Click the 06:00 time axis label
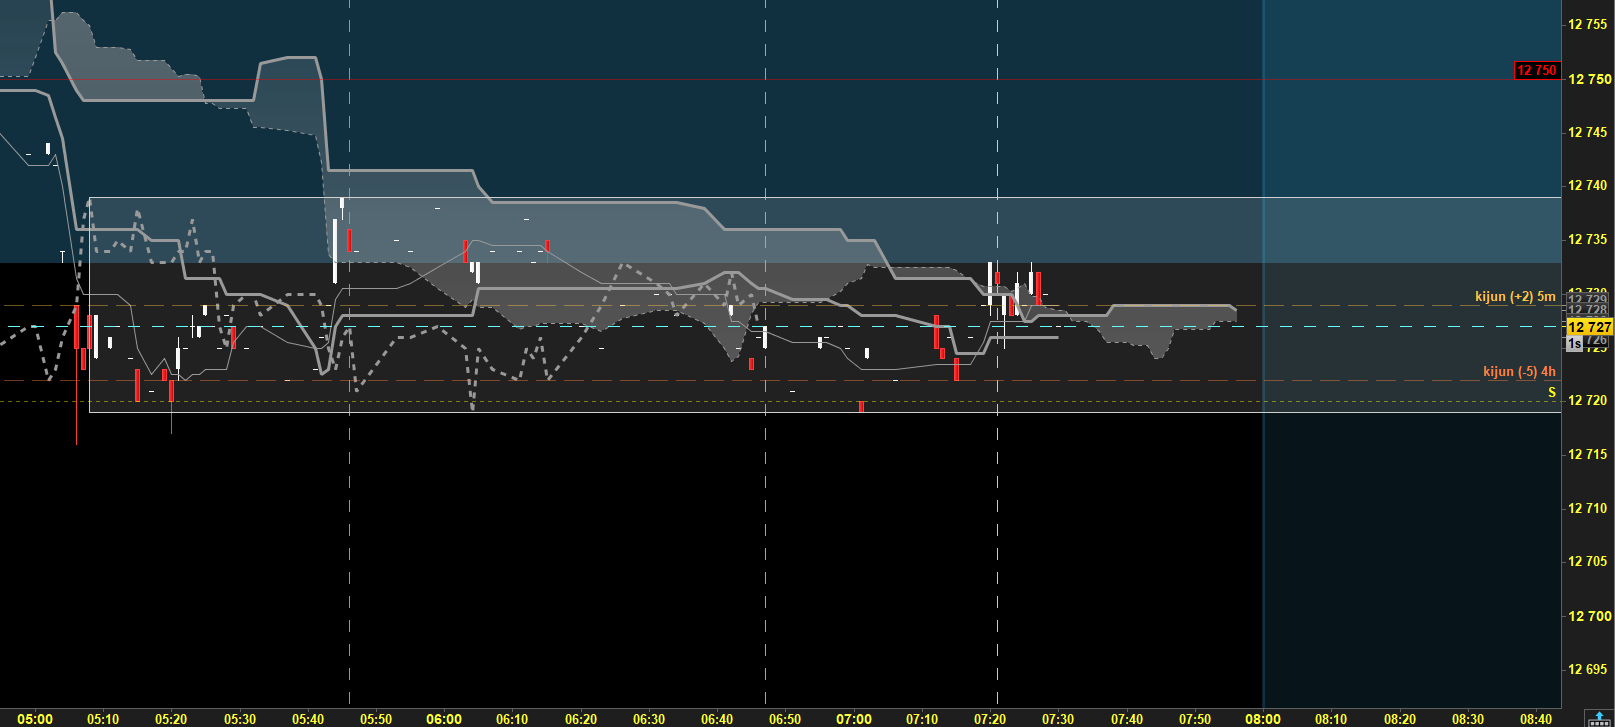Viewport: 1615px width, 727px height. (444, 719)
